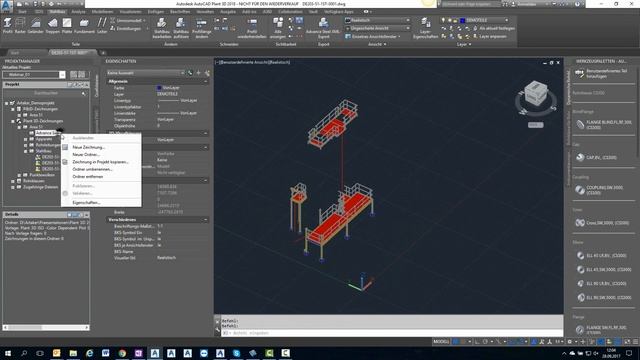Image resolution: width=640 pixels, height=360 pixels.
Task: Open Stahlbau bearbeiten tool
Action: (162, 28)
